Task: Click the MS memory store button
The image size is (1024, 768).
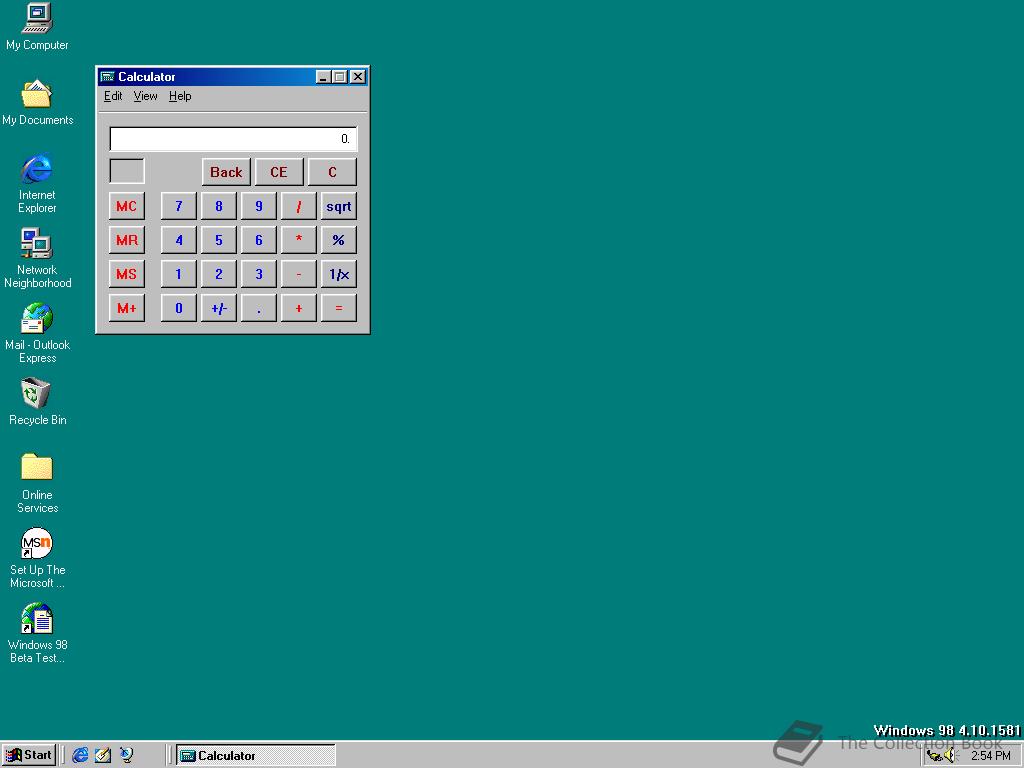Action: pos(127,274)
